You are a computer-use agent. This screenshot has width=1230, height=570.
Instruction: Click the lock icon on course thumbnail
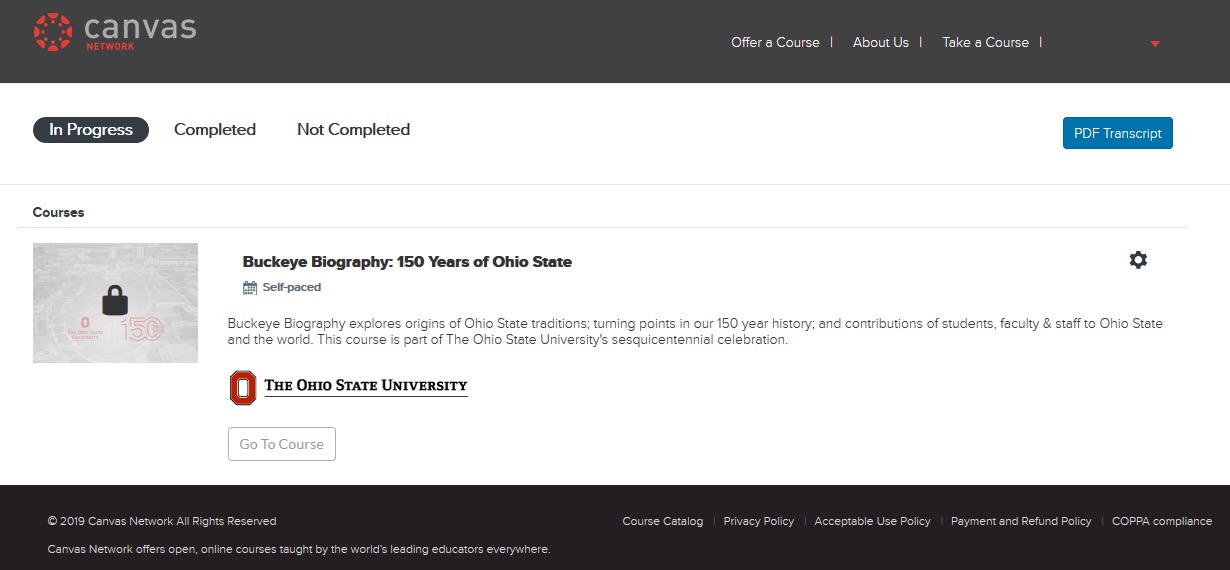(x=116, y=301)
